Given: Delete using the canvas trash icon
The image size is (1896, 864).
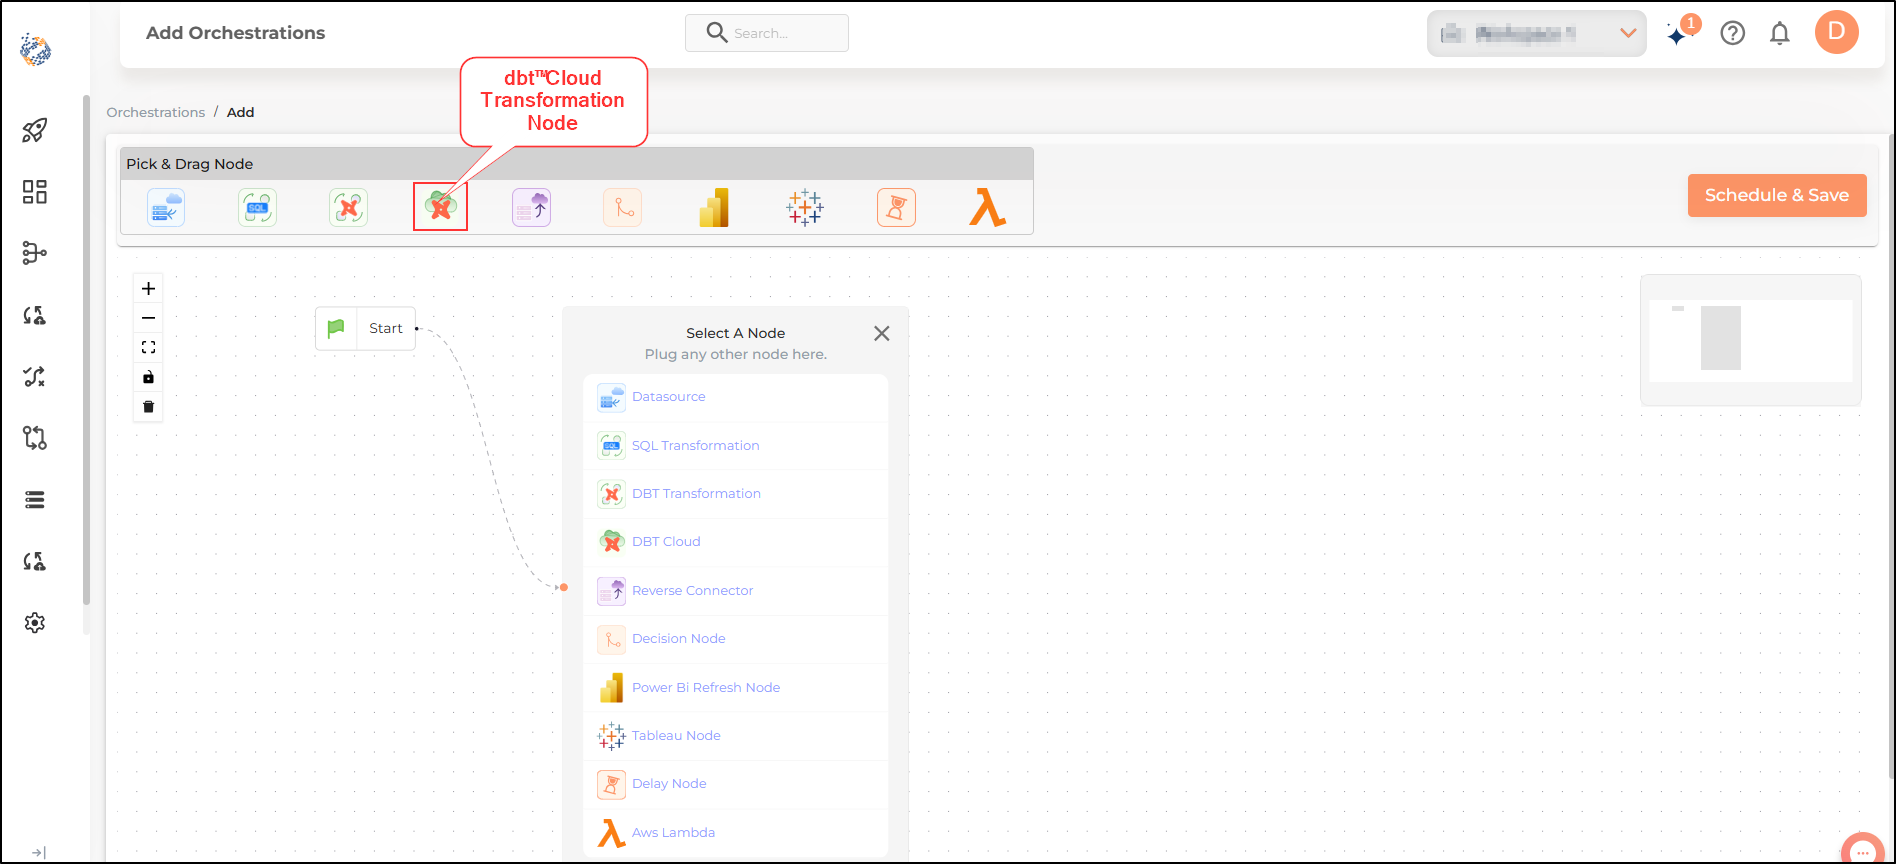Looking at the screenshot, I should click(x=148, y=406).
